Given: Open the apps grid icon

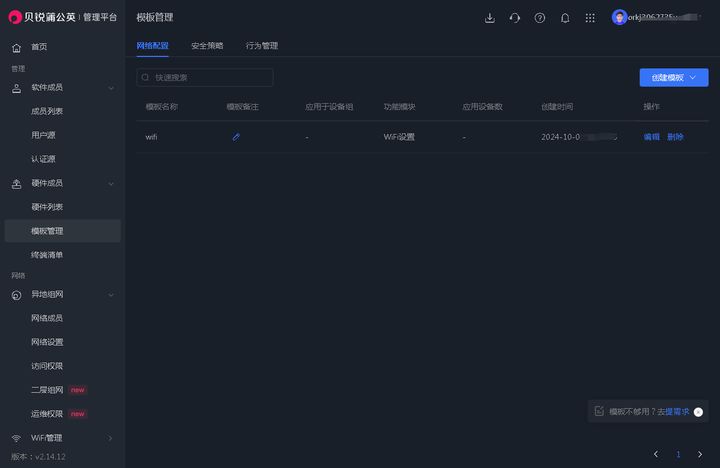Looking at the screenshot, I should coord(590,18).
